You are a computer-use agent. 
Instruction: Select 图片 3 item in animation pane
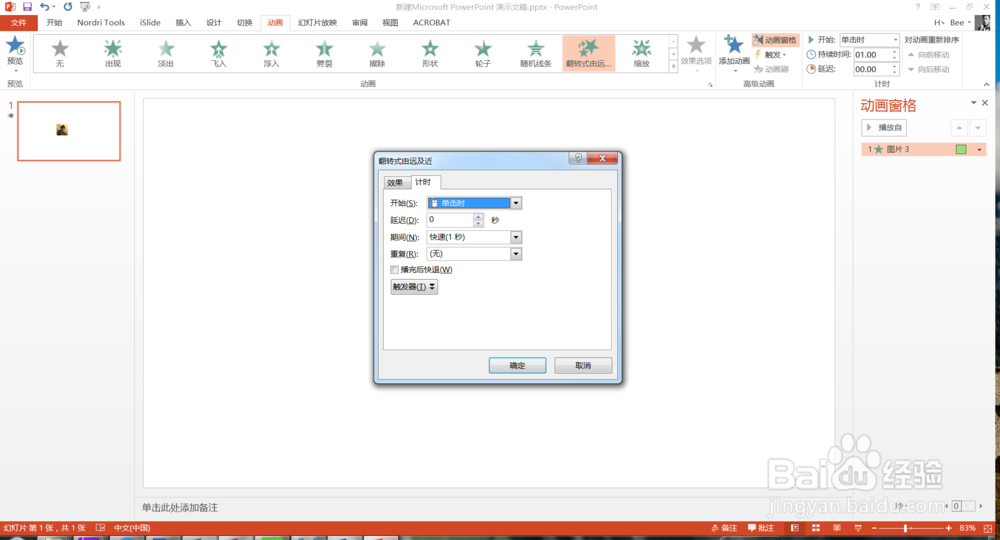click(x=923, y=149)
